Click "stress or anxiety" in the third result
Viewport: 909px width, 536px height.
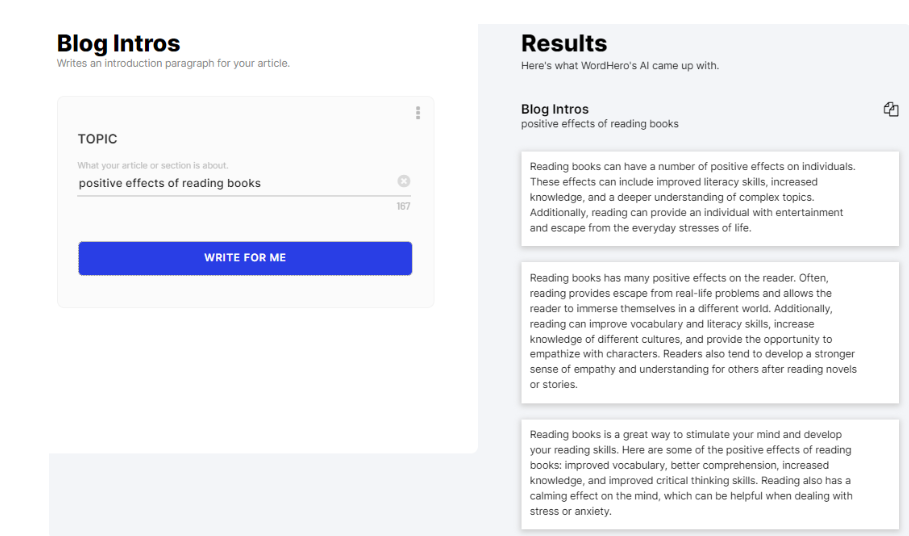pos(570,512)
